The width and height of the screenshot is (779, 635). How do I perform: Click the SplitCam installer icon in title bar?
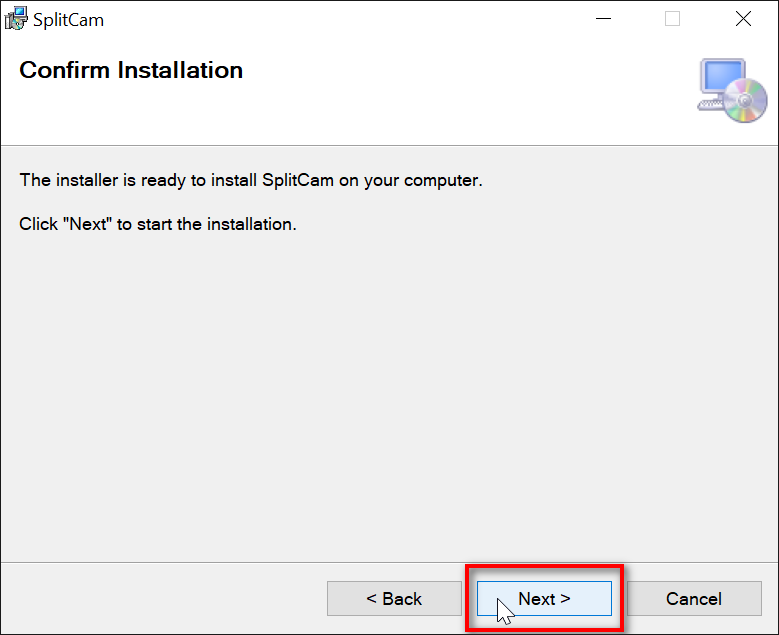[x=15, y=19]
